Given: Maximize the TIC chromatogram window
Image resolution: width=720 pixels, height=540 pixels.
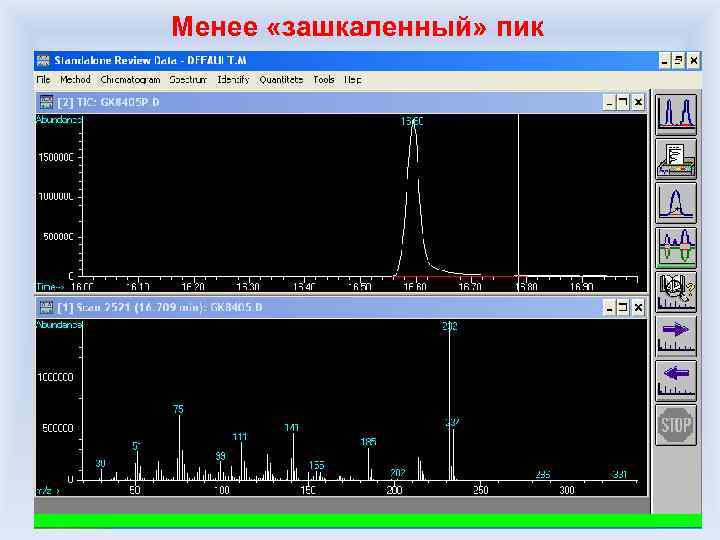Looking at the screenshot, I should (623, 102).
